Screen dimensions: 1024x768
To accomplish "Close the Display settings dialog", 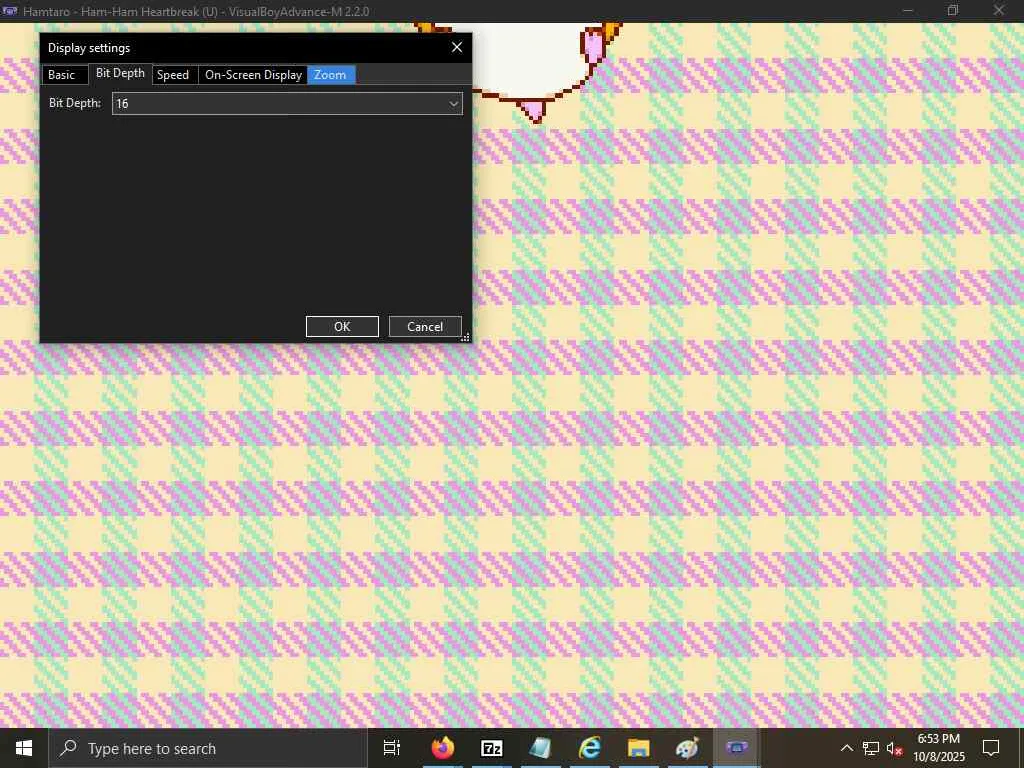I will pos(457,47).
